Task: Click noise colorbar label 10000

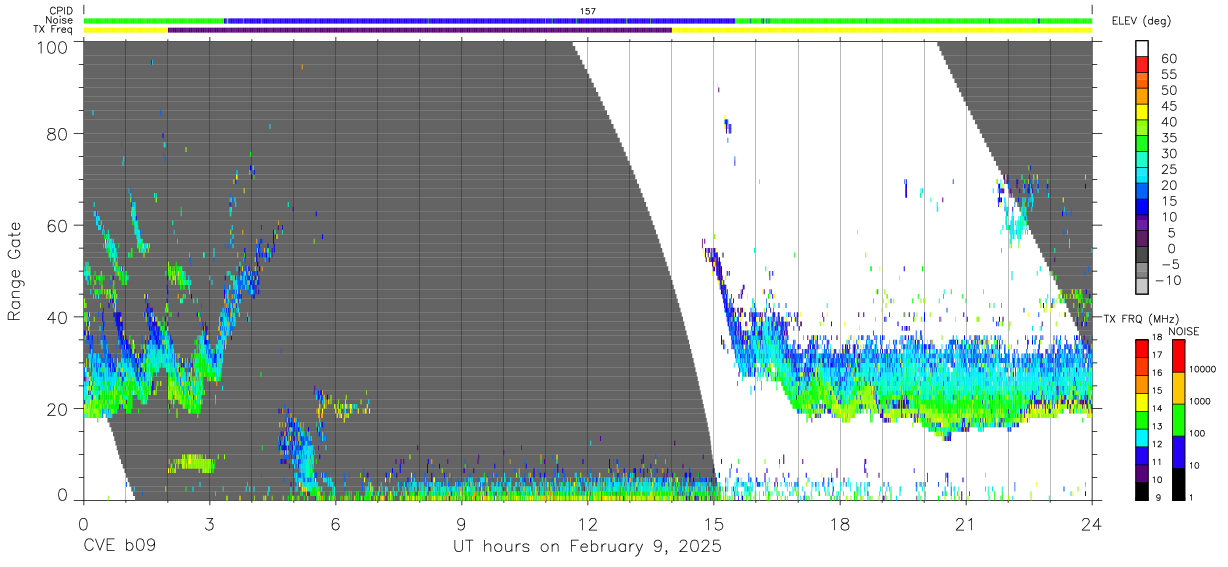Action: pyautogui.click(x=1203, y=370)
